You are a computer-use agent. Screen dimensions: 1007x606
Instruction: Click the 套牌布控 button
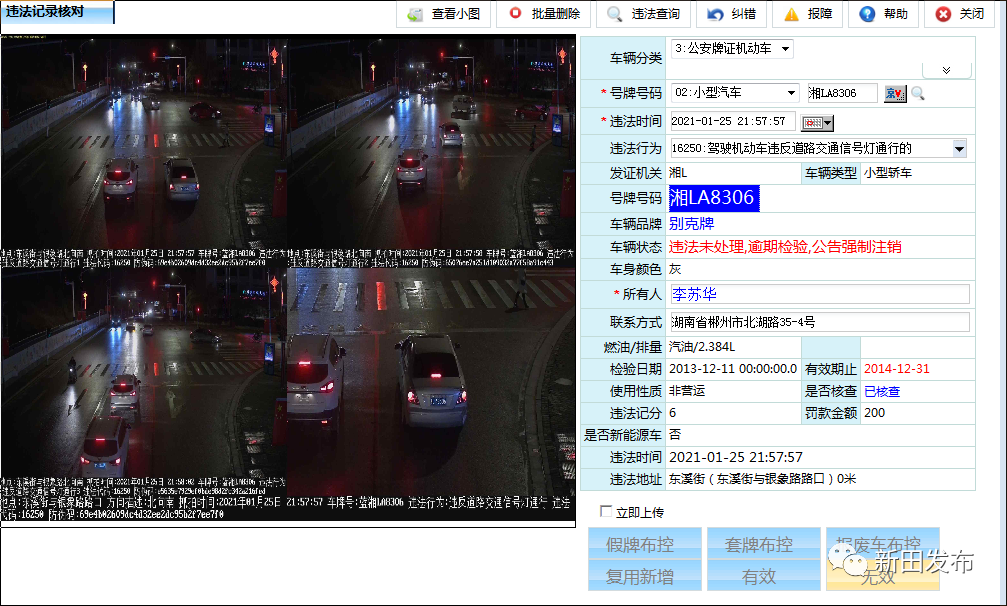(764, 544)
